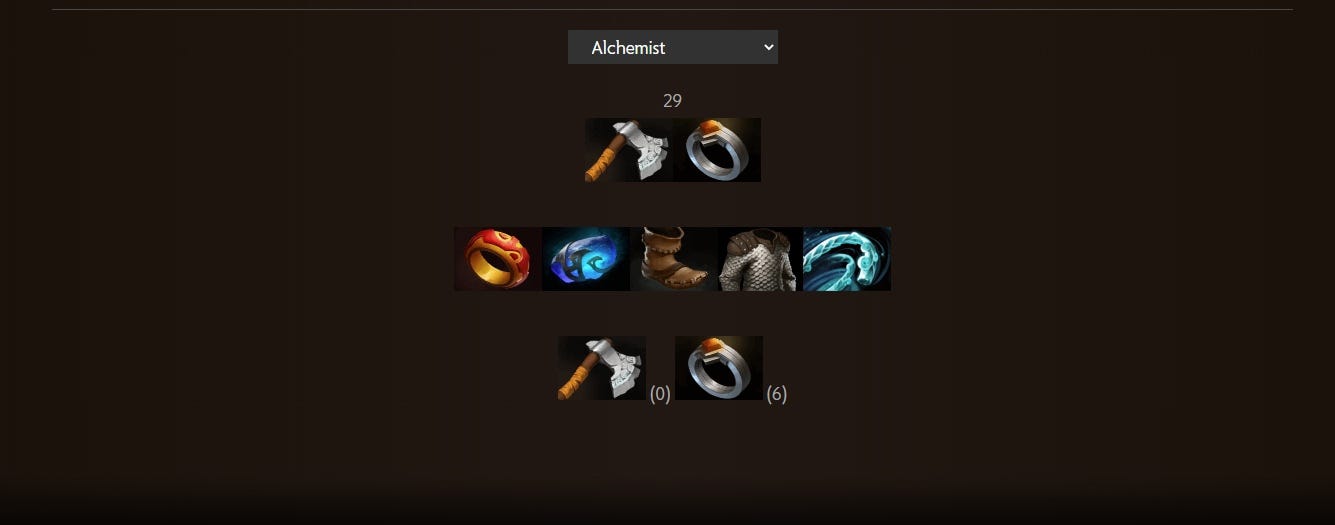Screen dimensions: 1335x525
Task: Click the Alchemist text in the combo box
Action: click(x=628, y=47)
